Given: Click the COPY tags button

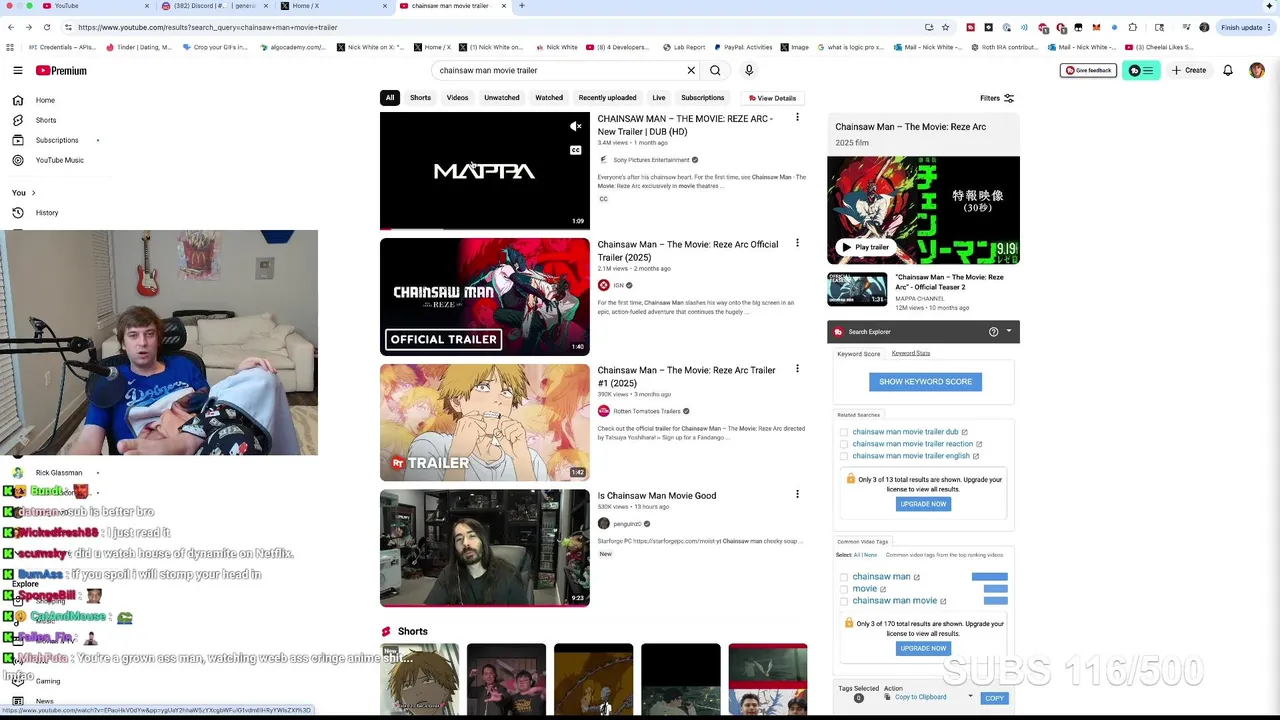Looking at the screenshot, I should 994,698.
